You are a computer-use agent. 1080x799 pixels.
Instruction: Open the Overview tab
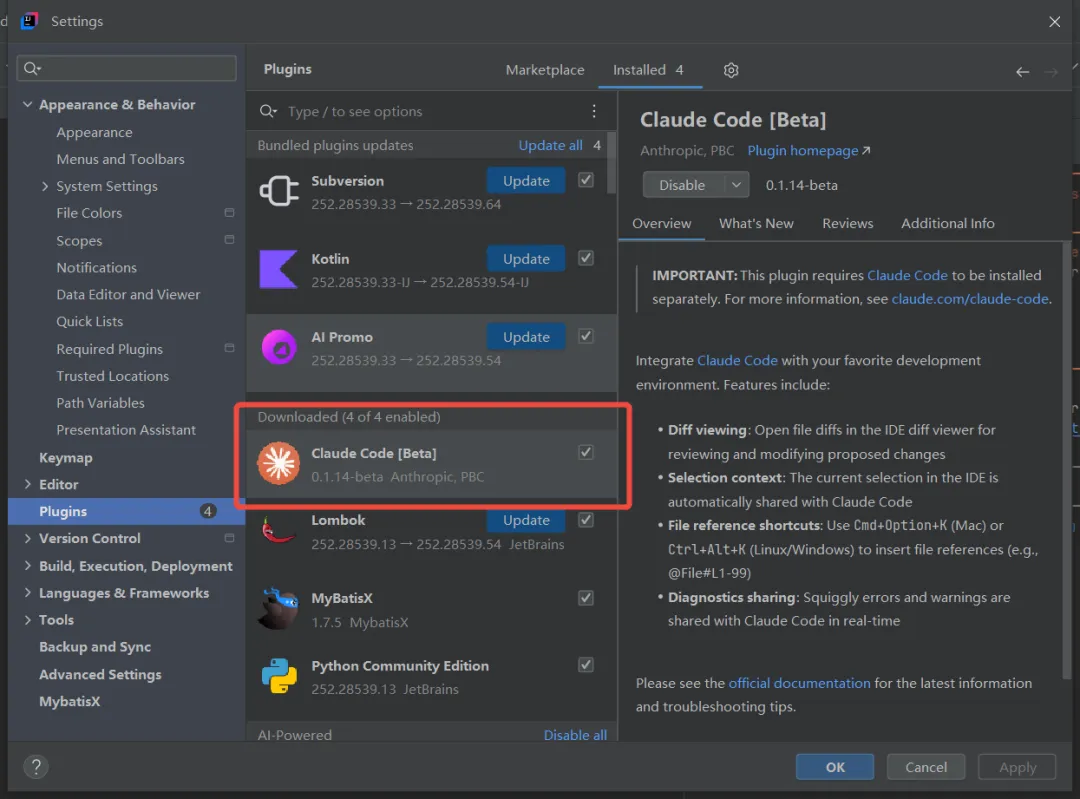(x=661, y=223)
